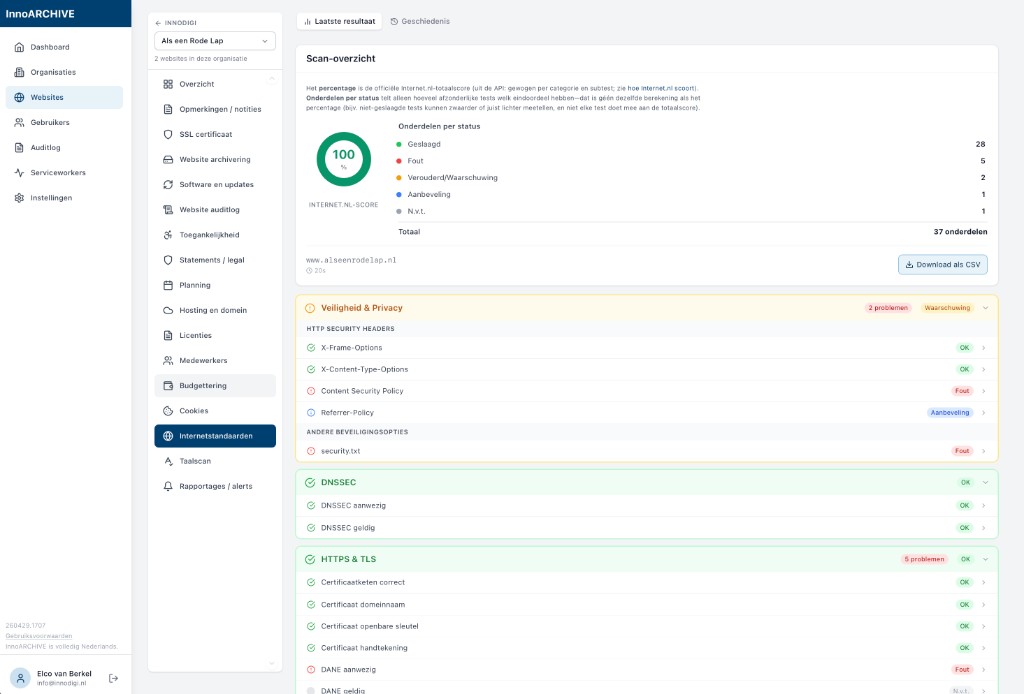Click the Rapportages / alerts bell icon
Screen dimensions: 1024x694
(168, 486)
